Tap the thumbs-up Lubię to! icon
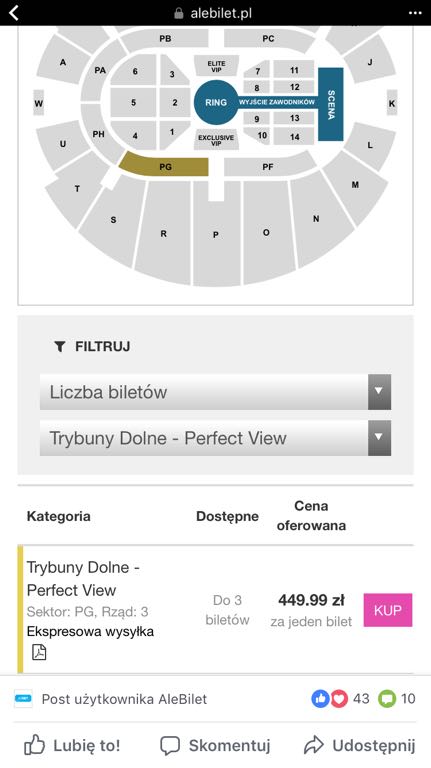 click(34, 746)
